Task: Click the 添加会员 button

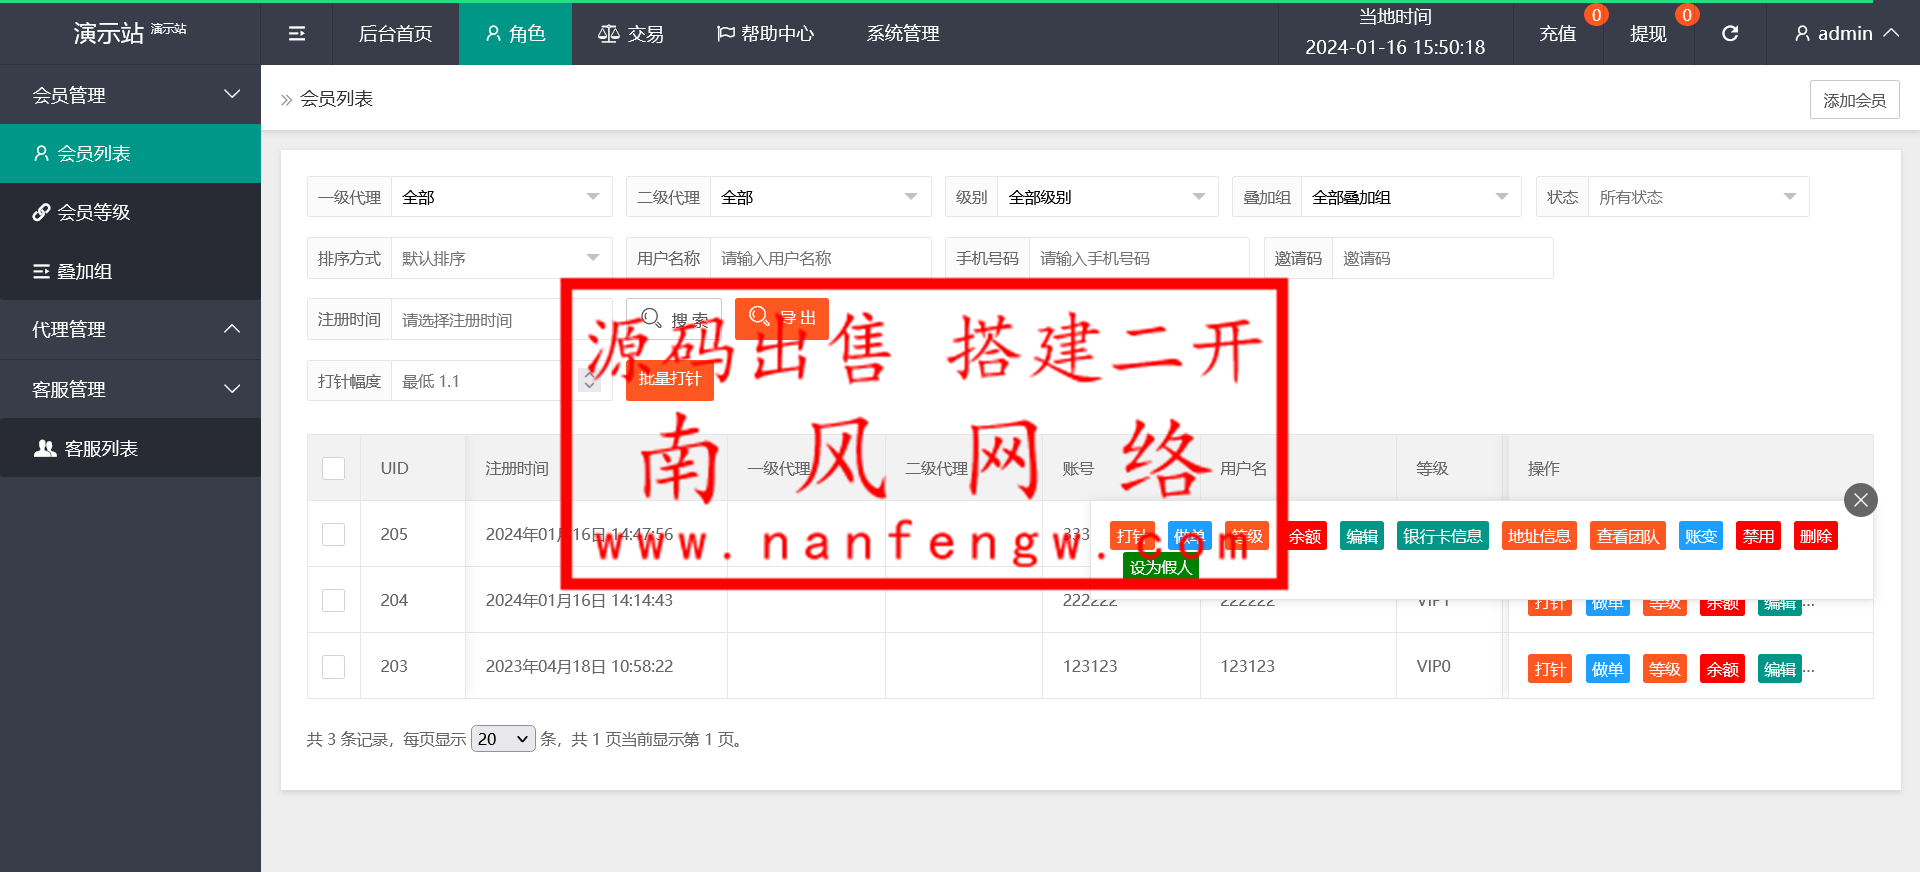Action: (x=1854, y=100)
